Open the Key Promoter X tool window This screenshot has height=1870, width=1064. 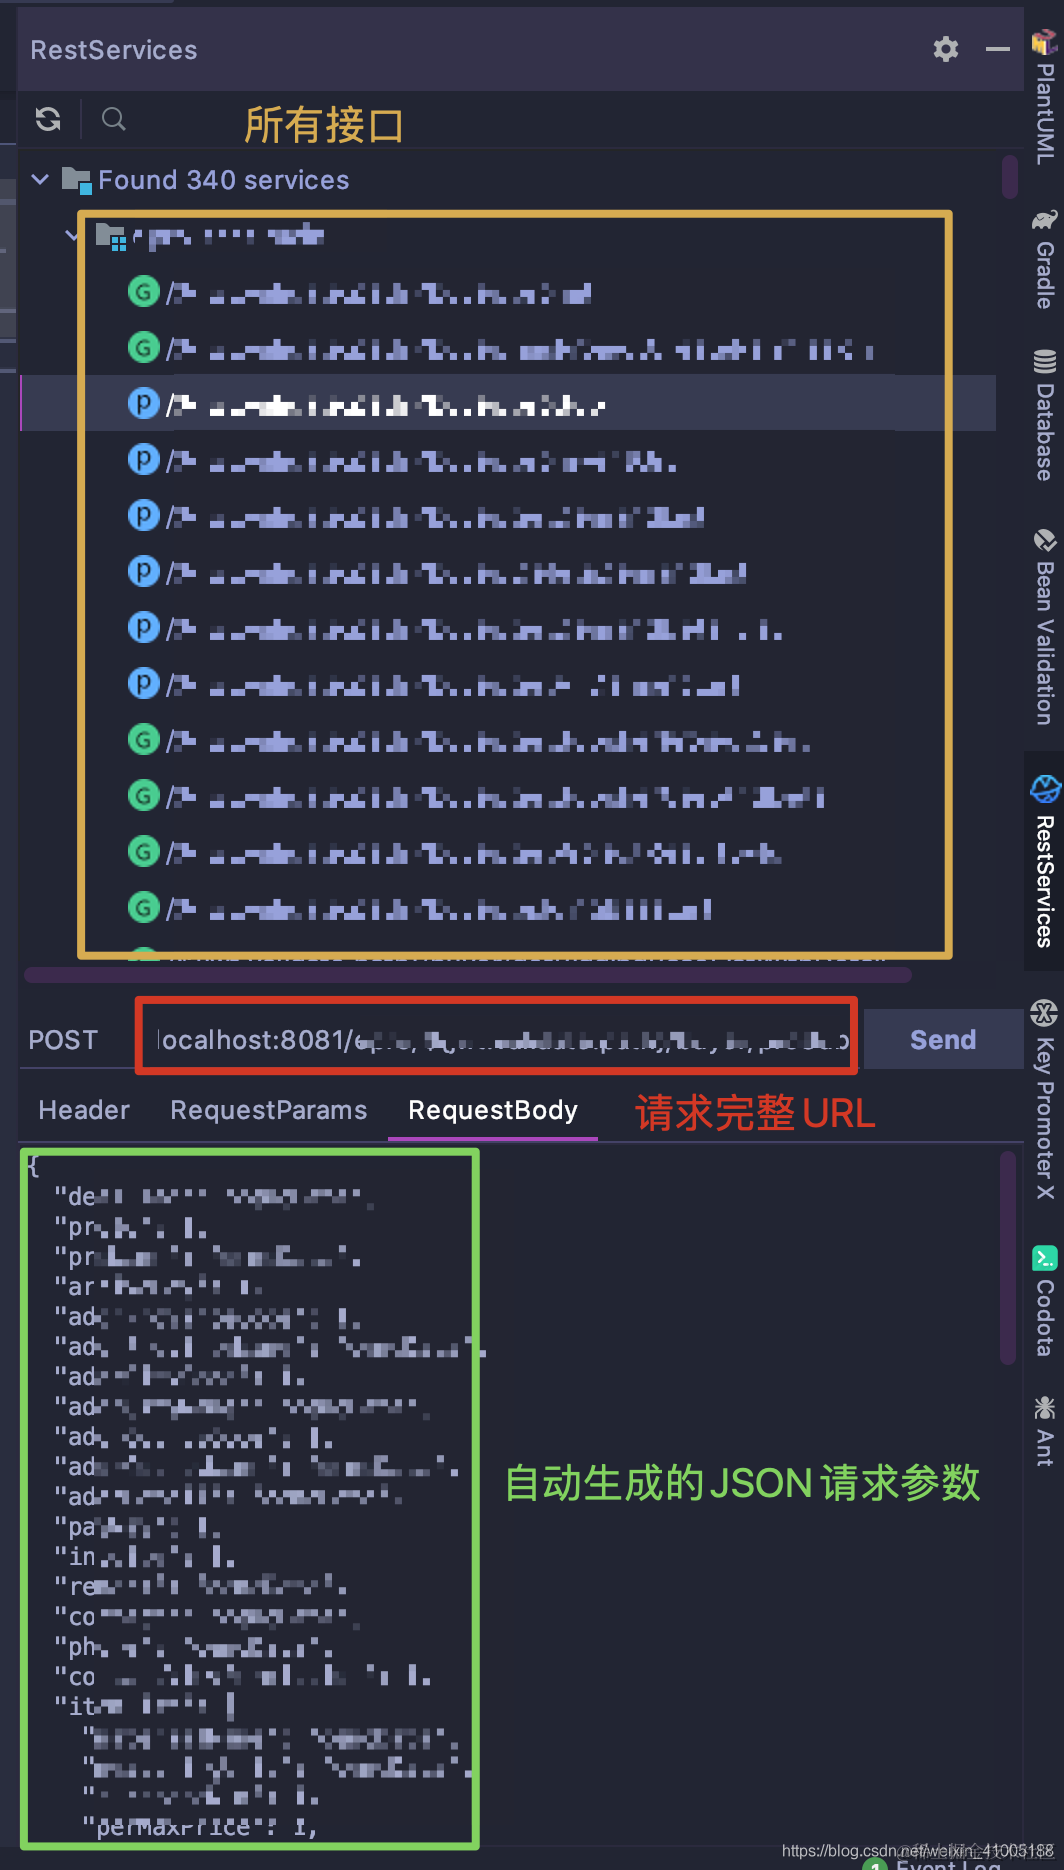coord(1045,1099)
